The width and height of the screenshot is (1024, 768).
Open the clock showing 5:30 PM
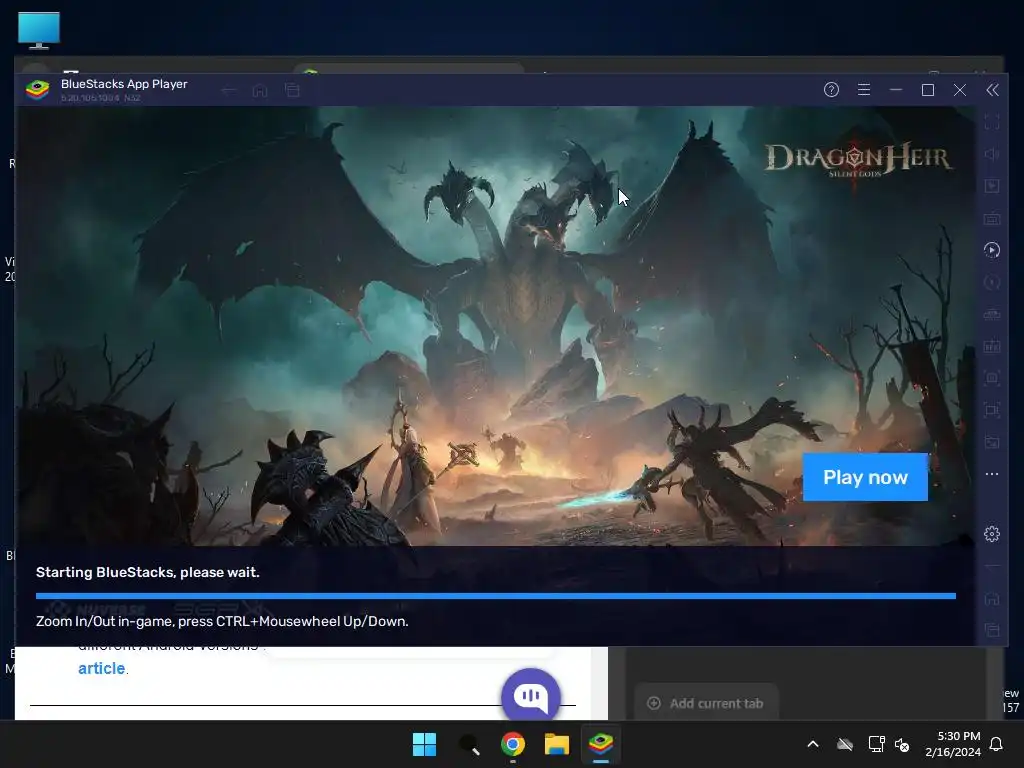[x=953, y=744]
